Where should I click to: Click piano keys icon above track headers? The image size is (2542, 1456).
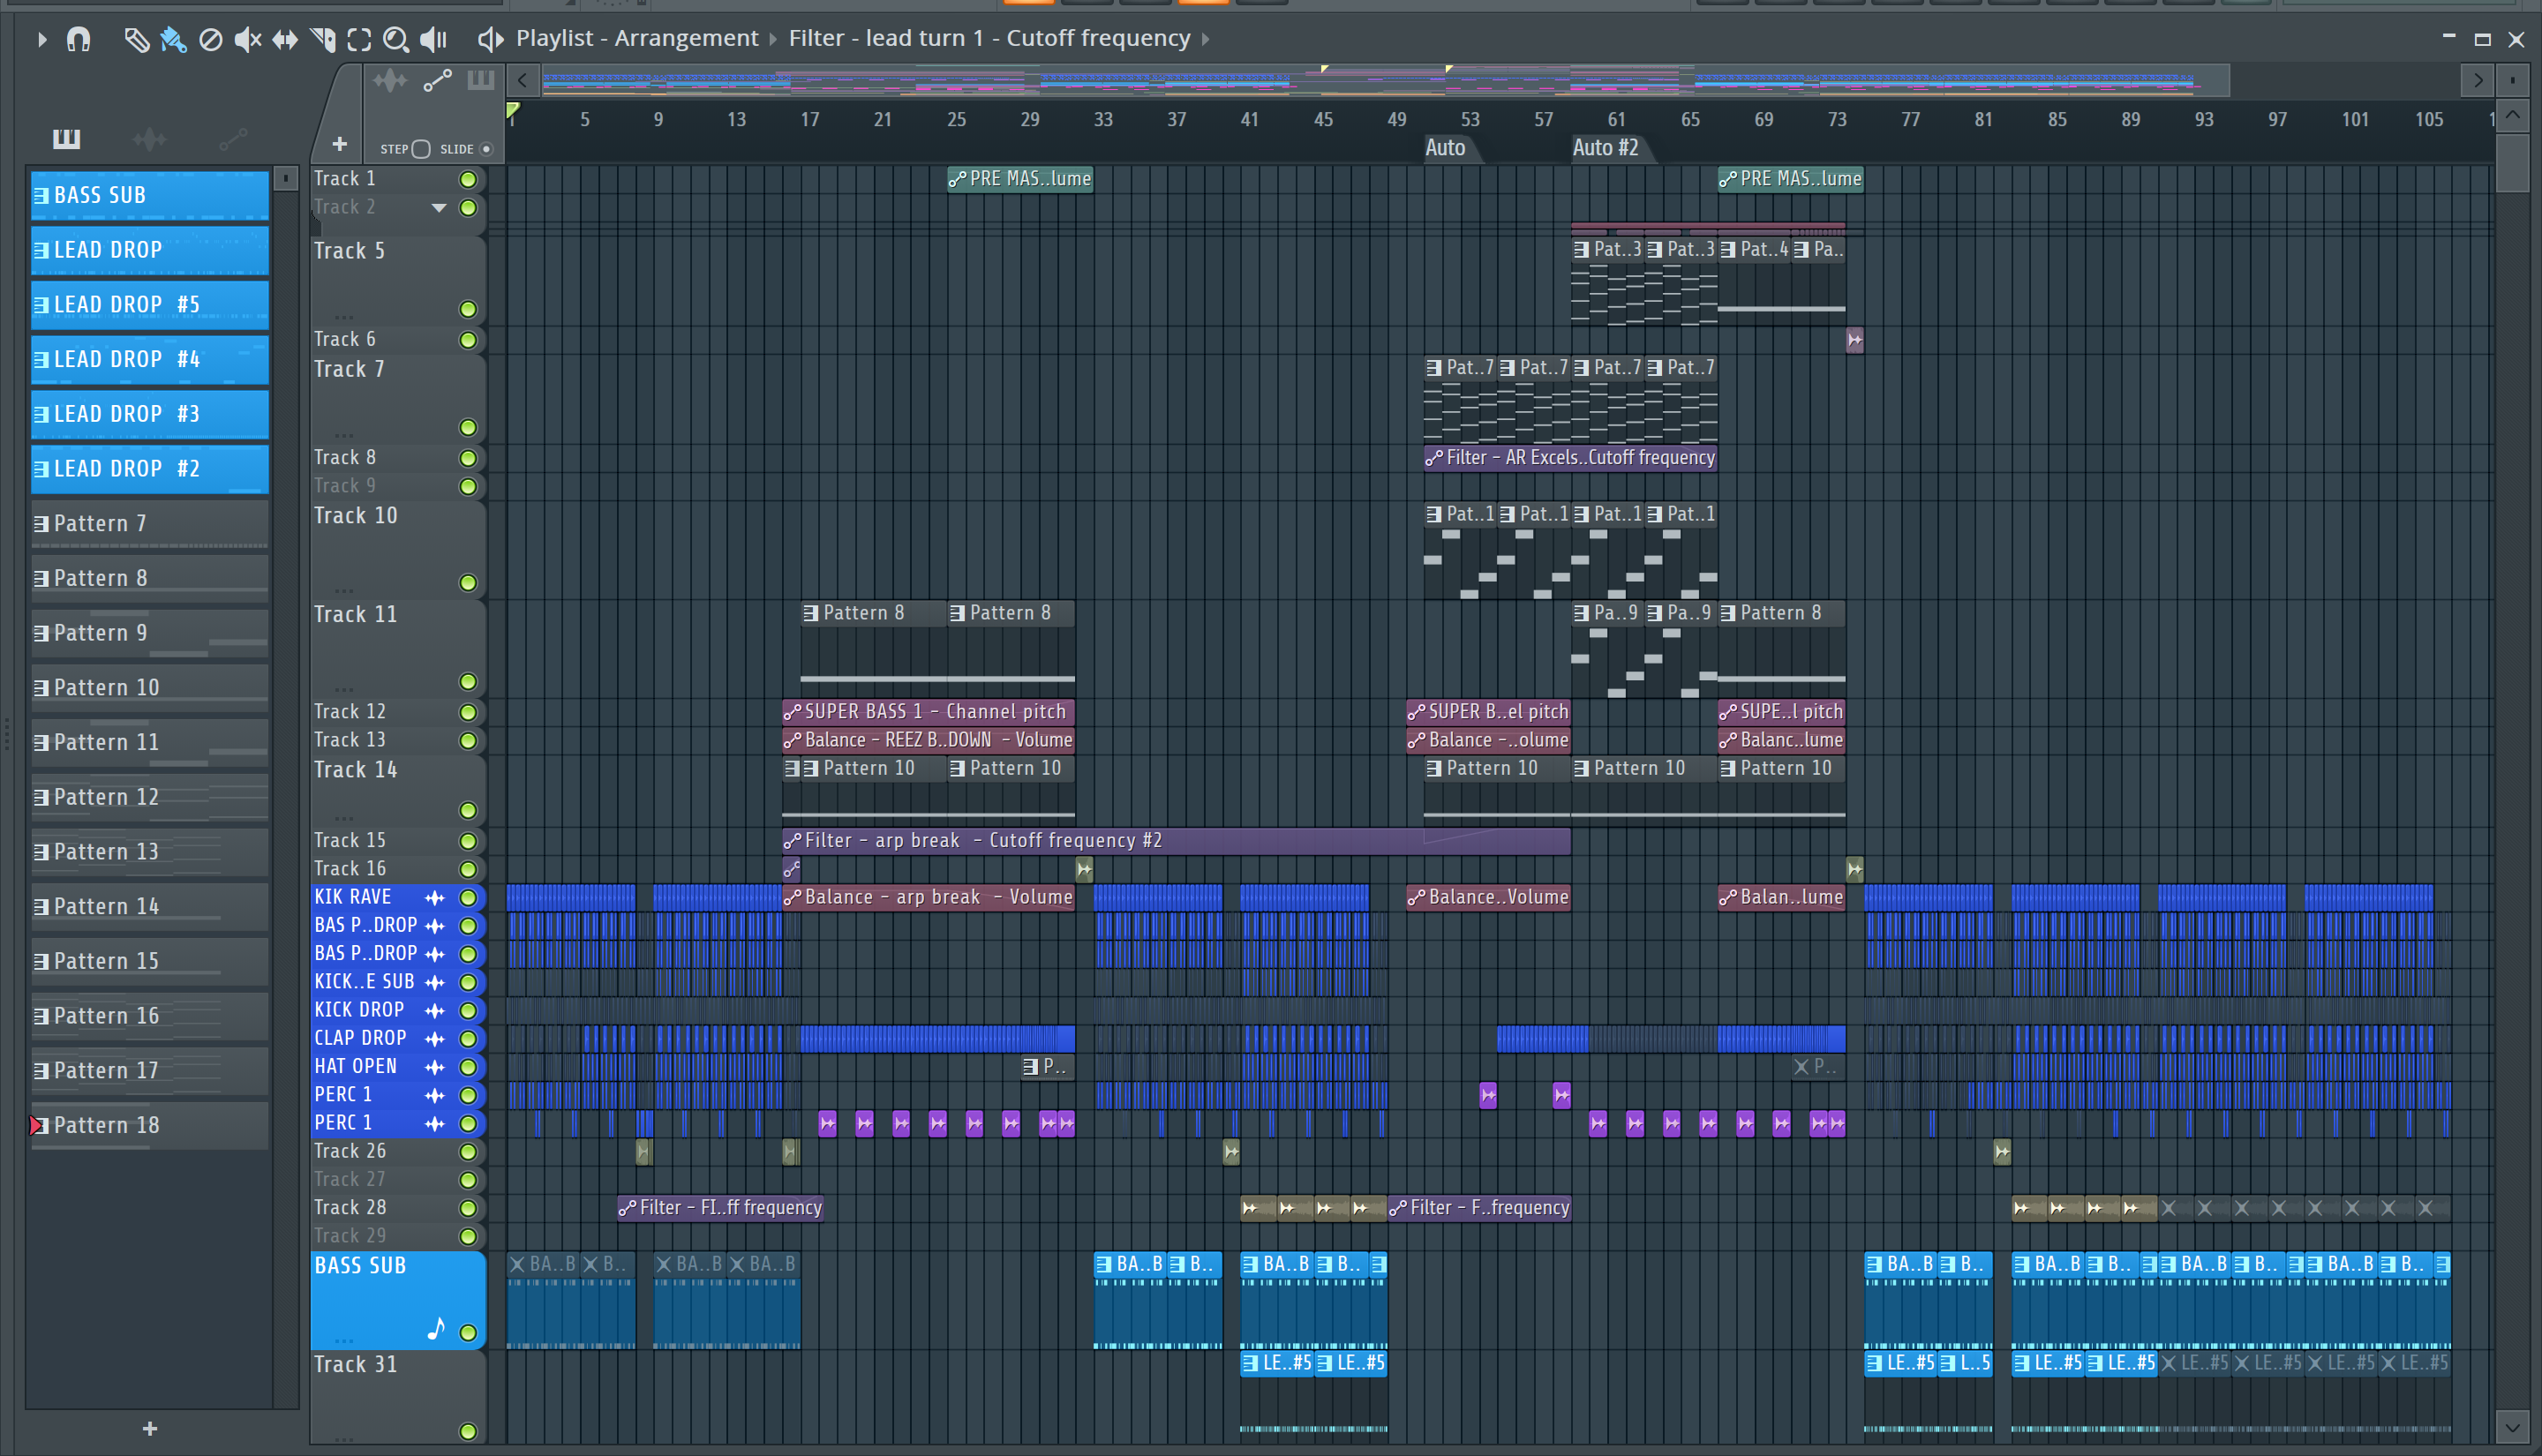481,80
